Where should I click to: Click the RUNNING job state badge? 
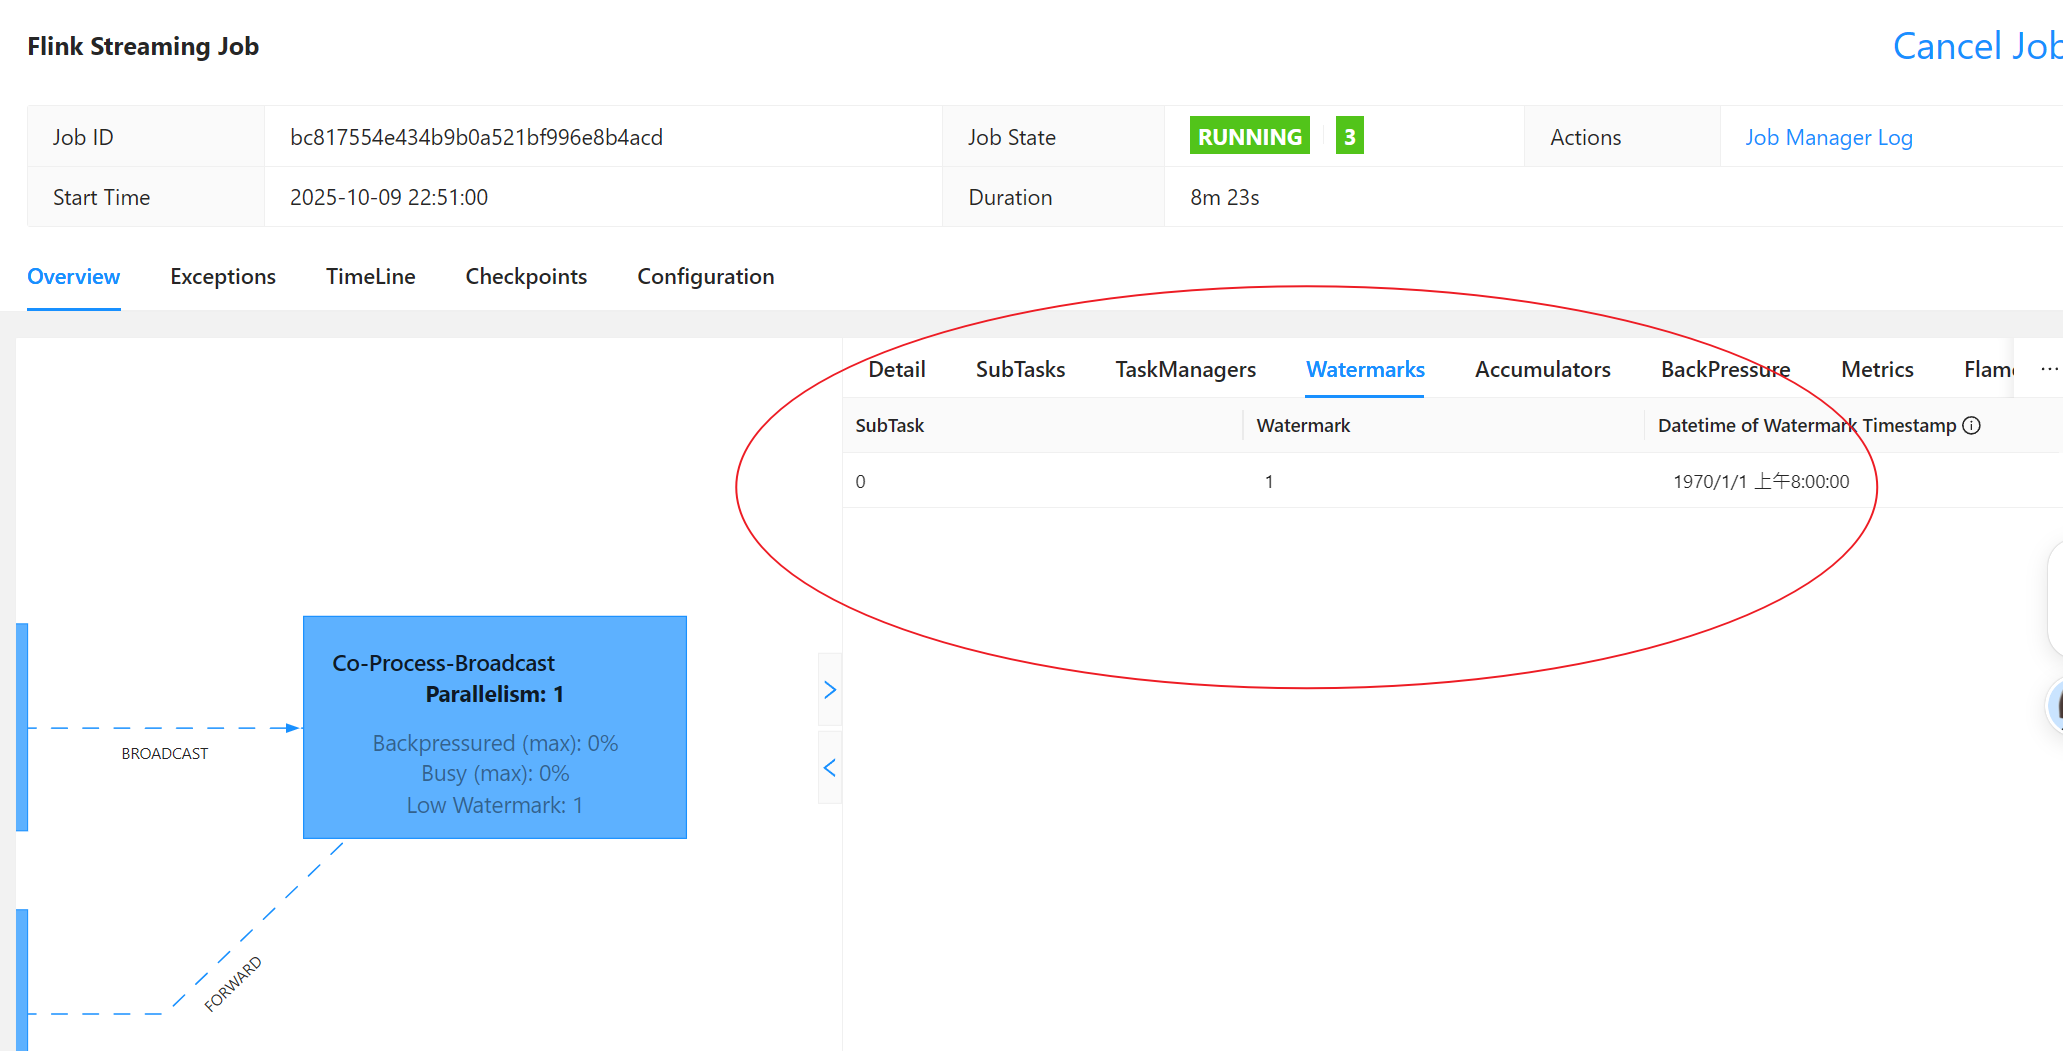click(1250, 136)
